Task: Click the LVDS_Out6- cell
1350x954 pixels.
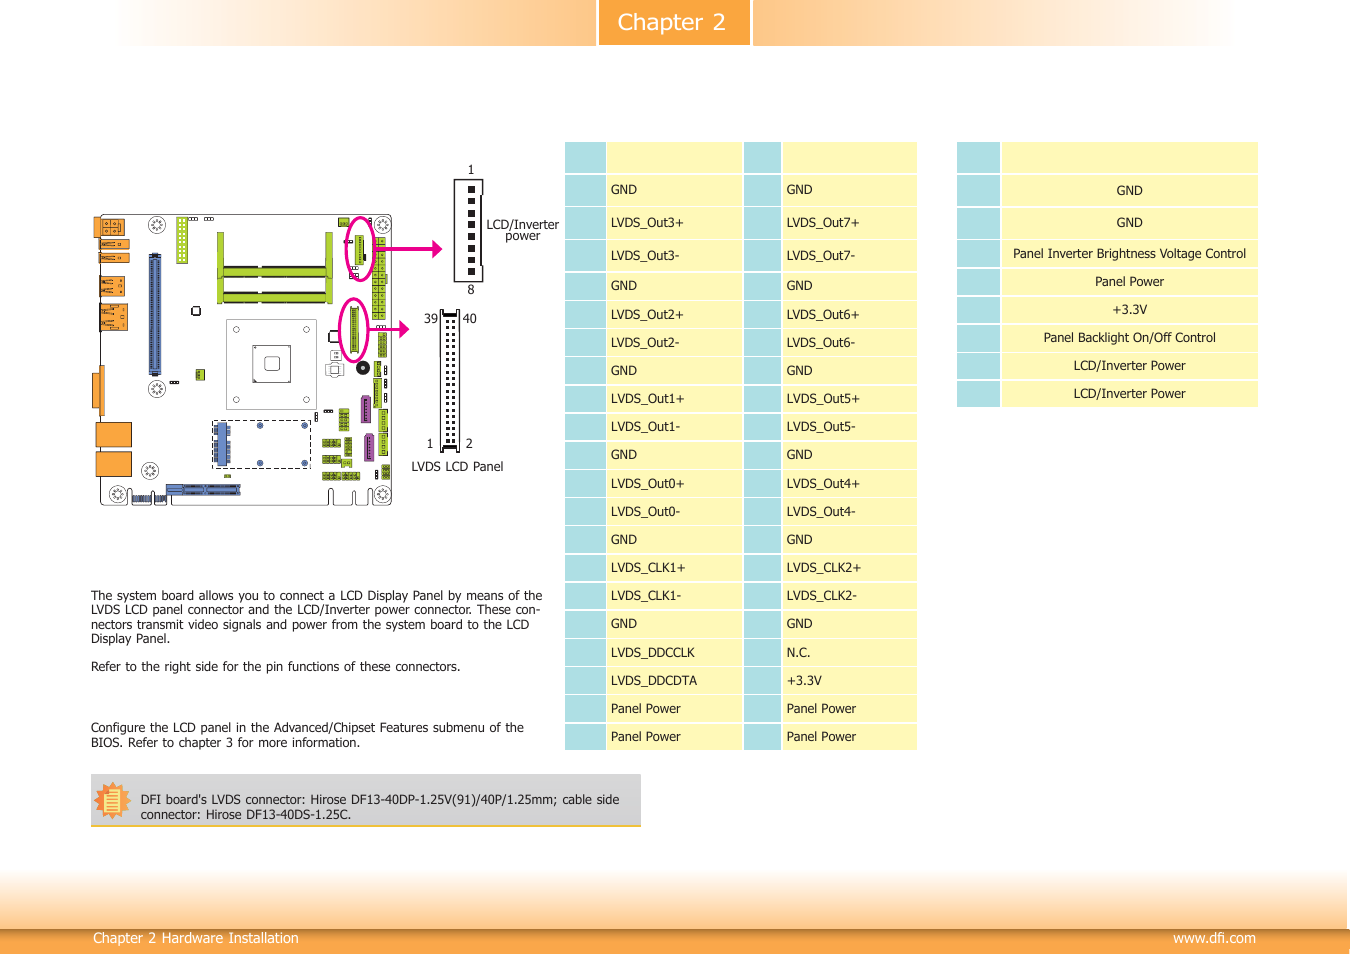Action: (849, 343)
